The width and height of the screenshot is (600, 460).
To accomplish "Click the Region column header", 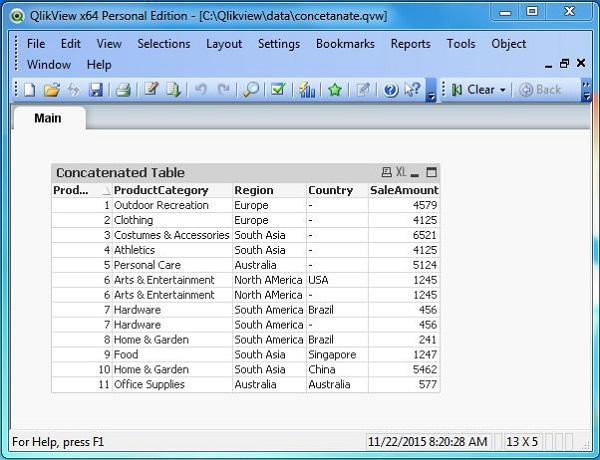I will click(x=269, y=190).
